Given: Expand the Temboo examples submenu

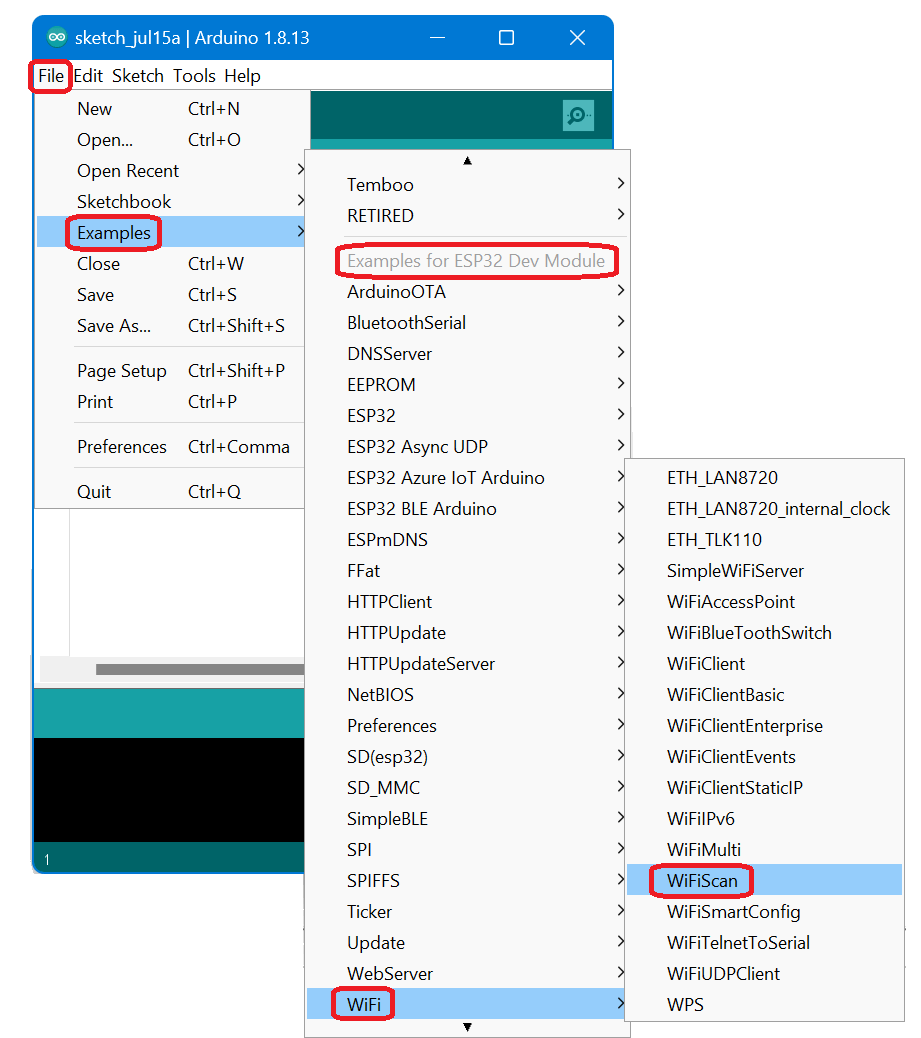Looking at the screenshot, I should (467, 185).
